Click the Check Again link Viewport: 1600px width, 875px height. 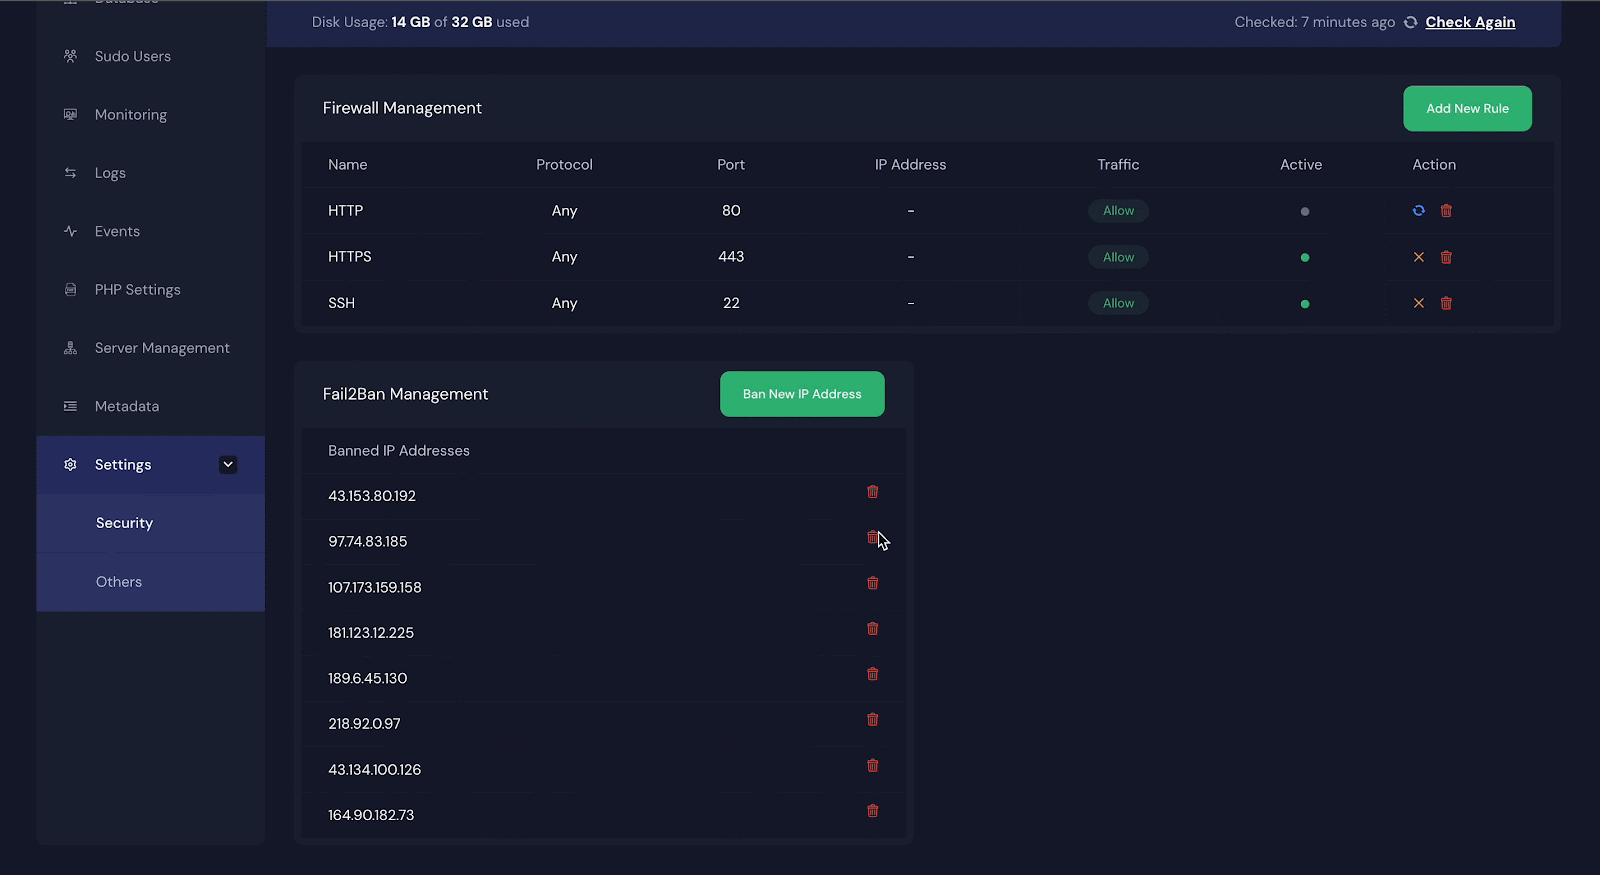click(x=1470, y=22)
